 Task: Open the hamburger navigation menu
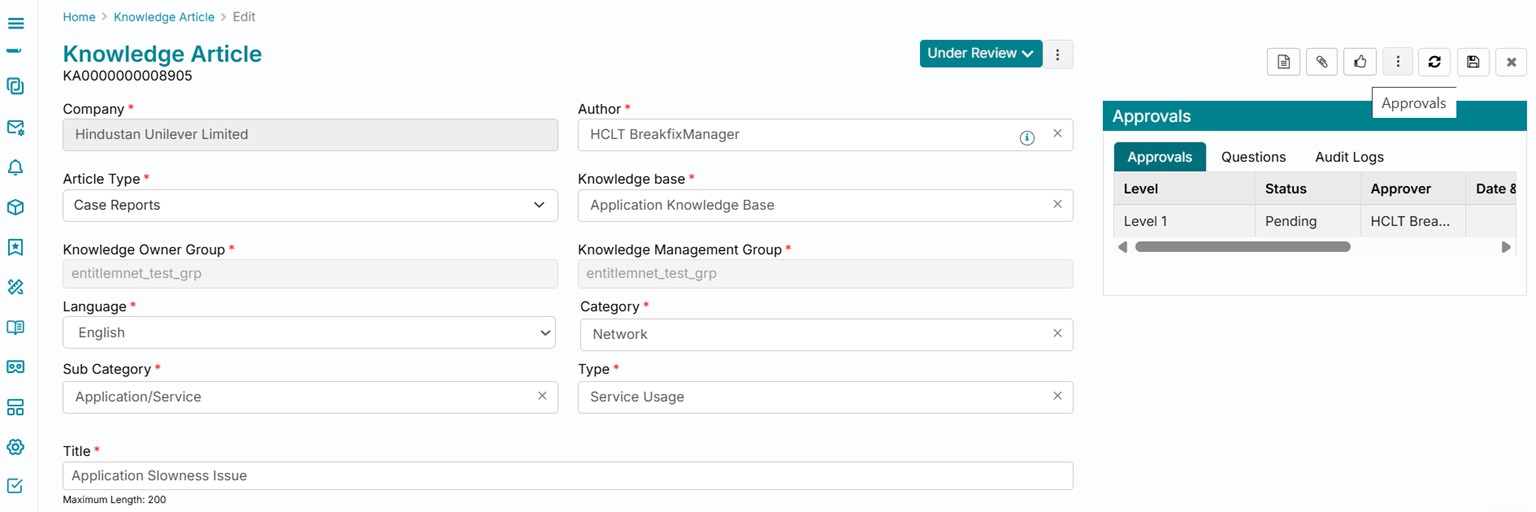(x=16, y=23)
